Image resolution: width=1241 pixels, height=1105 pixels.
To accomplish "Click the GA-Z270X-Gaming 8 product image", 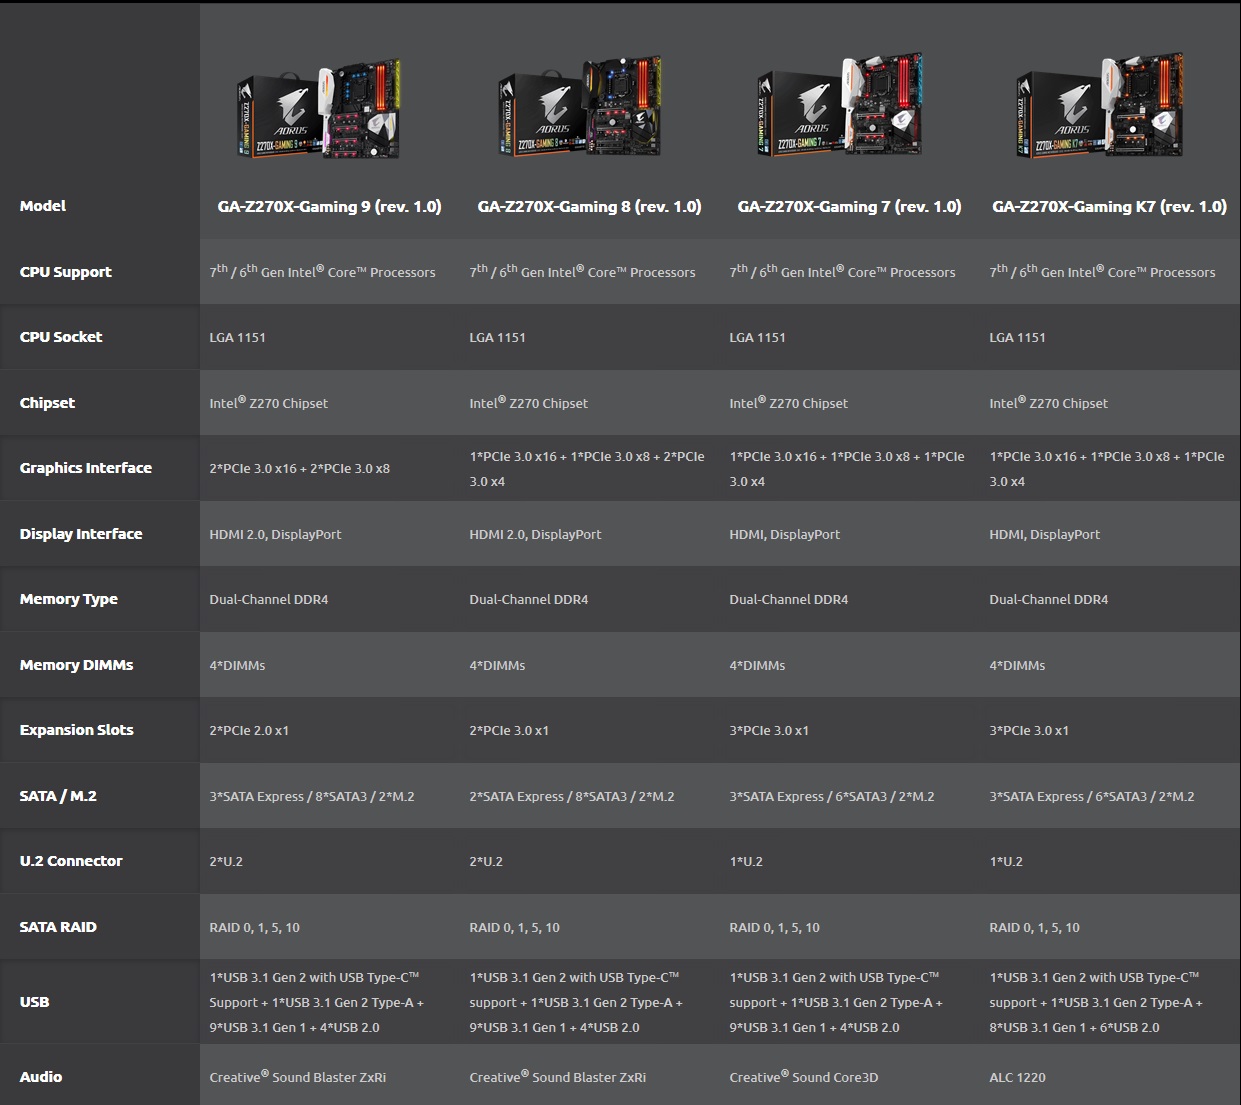I will pos(580,107).
